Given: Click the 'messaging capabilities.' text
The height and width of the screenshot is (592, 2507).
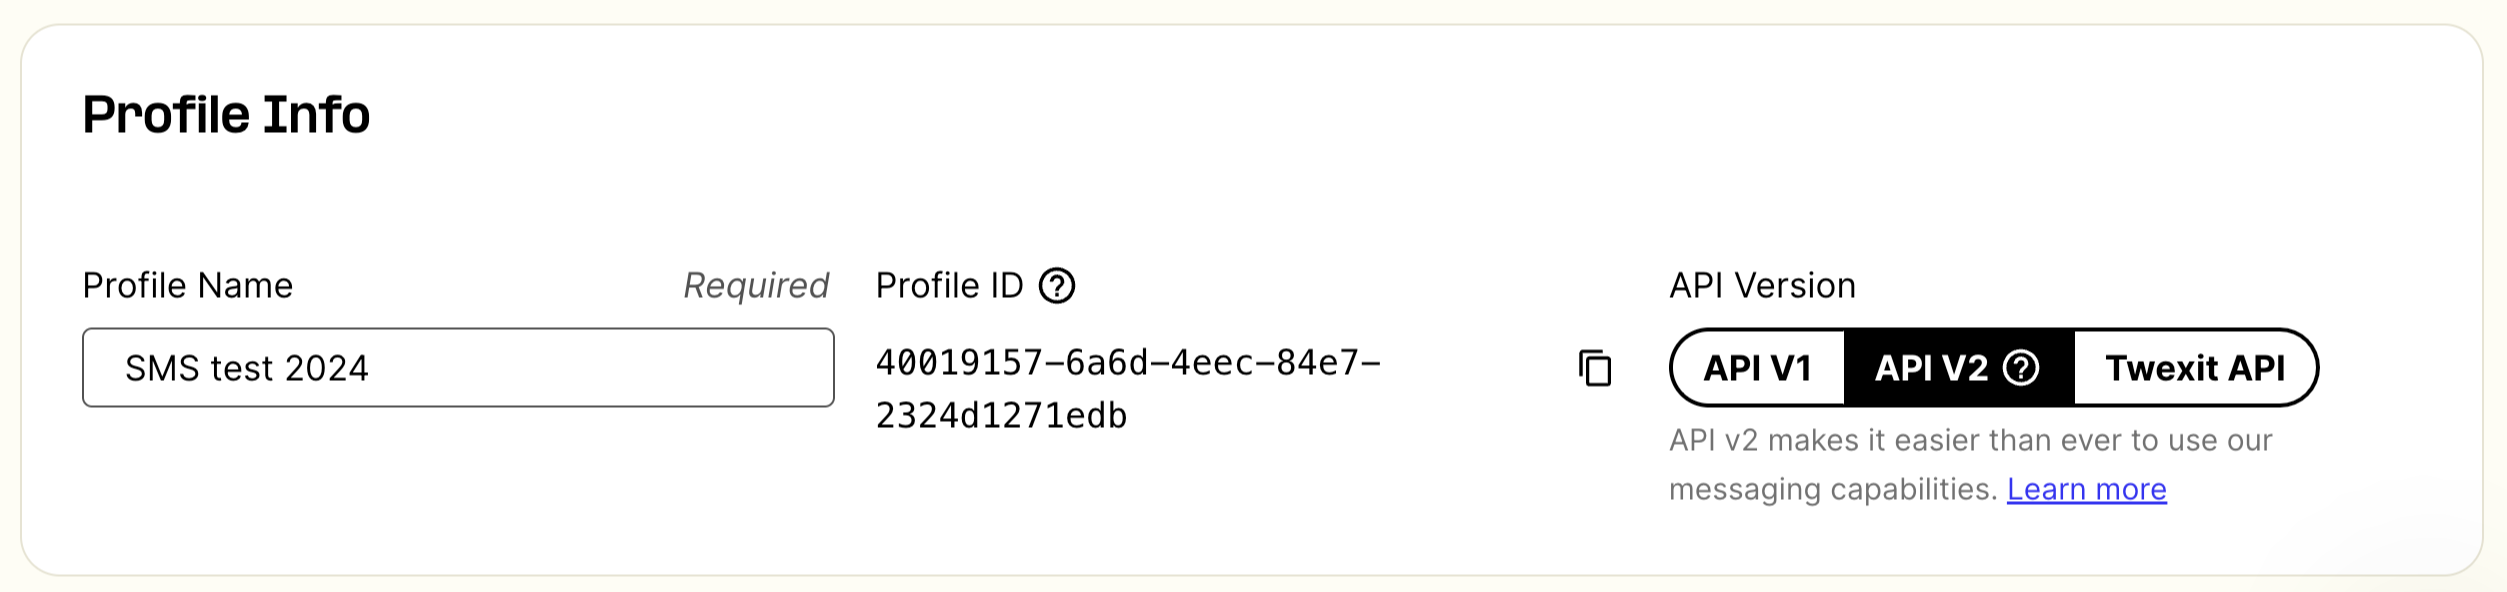Looking at the screenshot, I should 1833,489.
